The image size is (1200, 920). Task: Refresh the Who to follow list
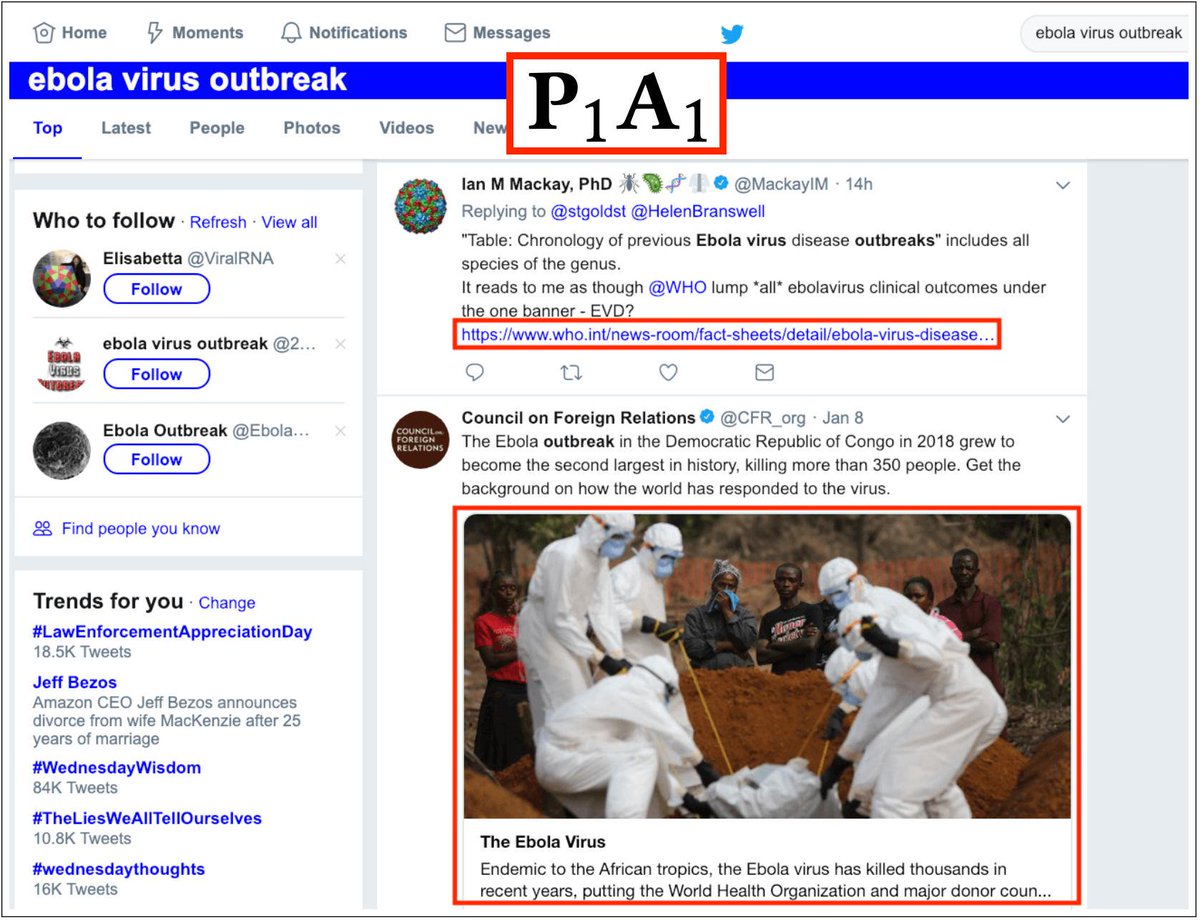[218, 222]
